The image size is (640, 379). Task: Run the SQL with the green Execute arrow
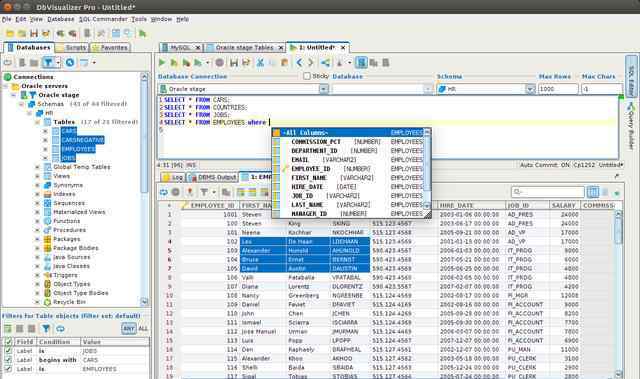(x=162, y=62)
